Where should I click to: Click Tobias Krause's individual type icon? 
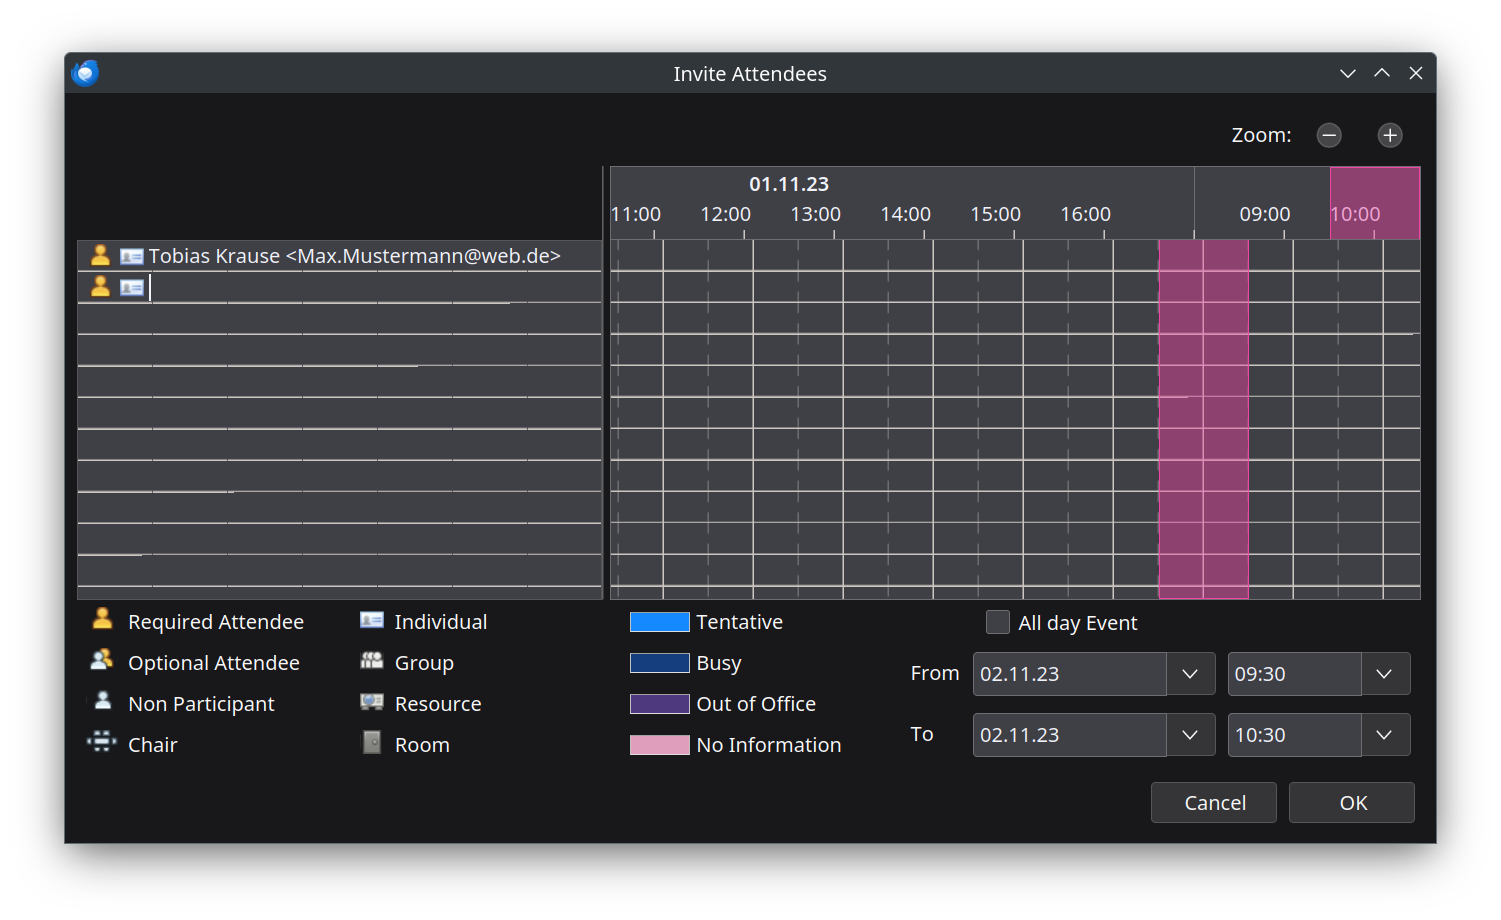132,256
